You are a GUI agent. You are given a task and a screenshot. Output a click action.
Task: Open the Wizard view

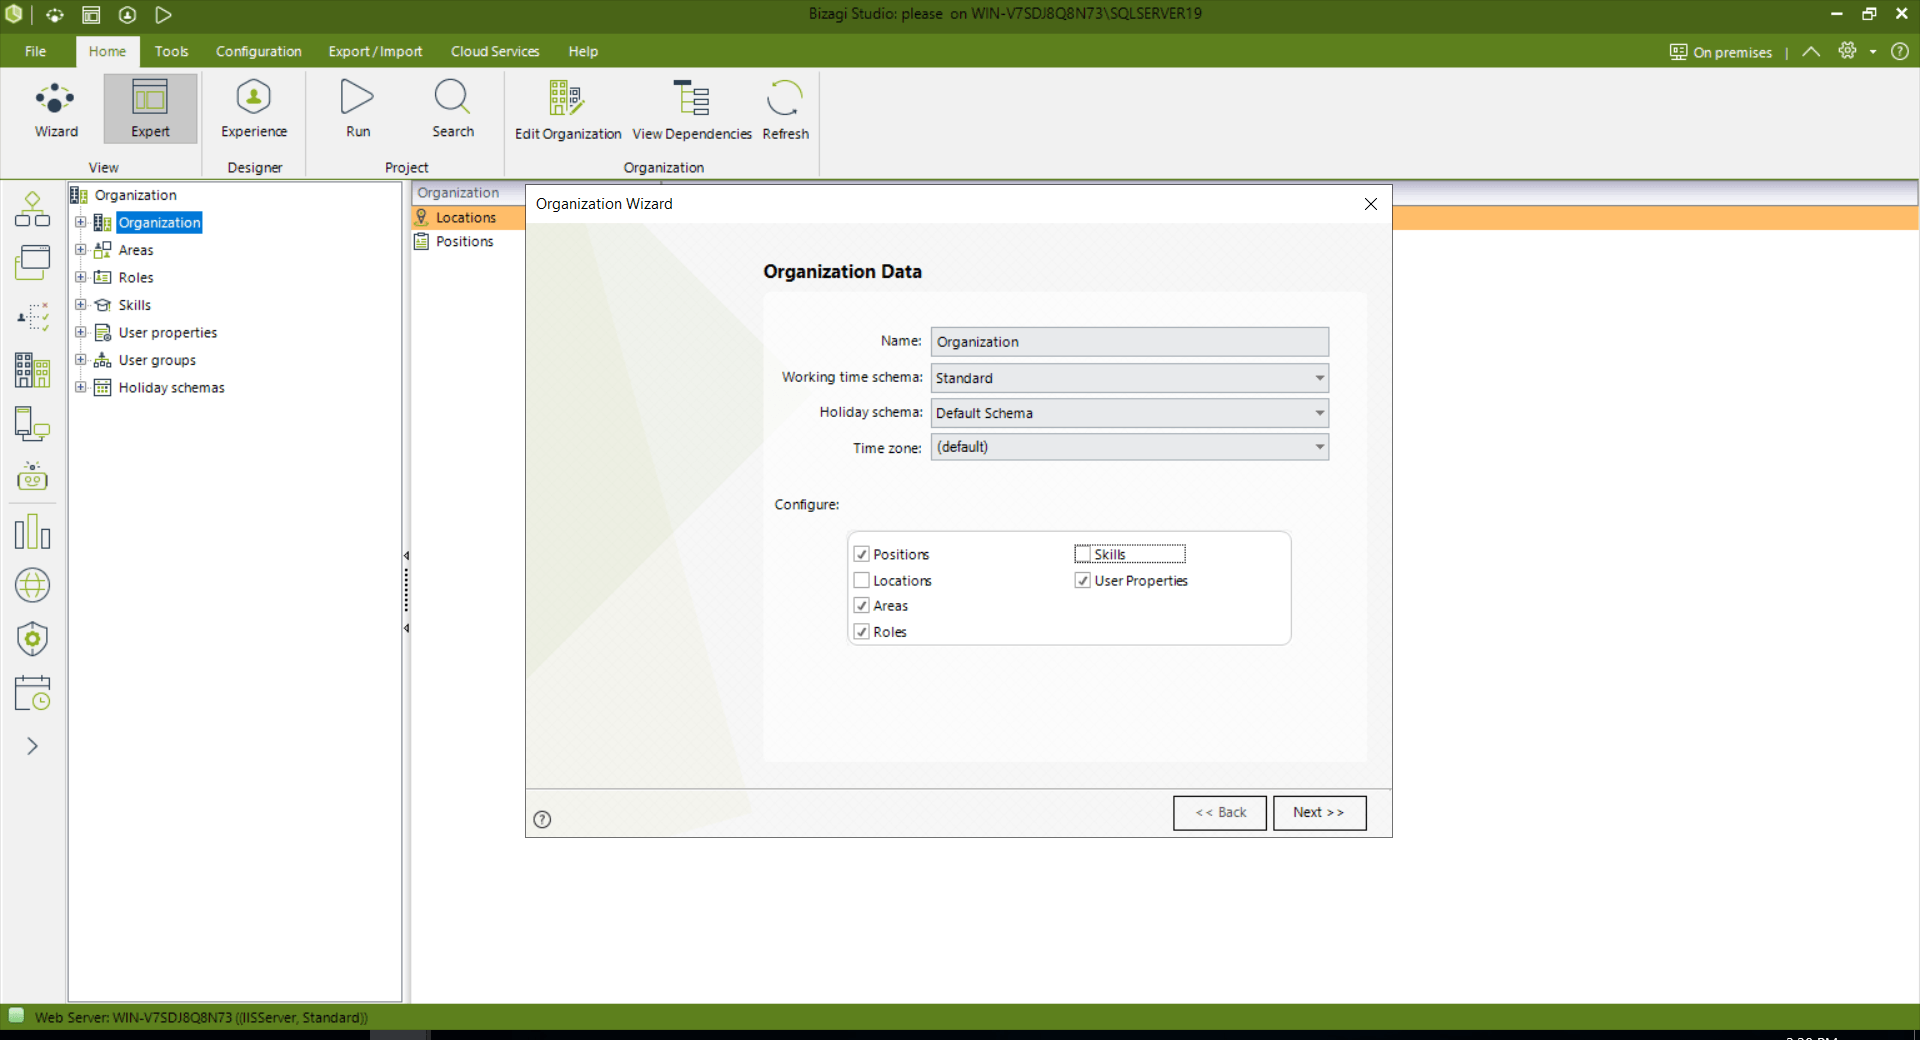56,109
